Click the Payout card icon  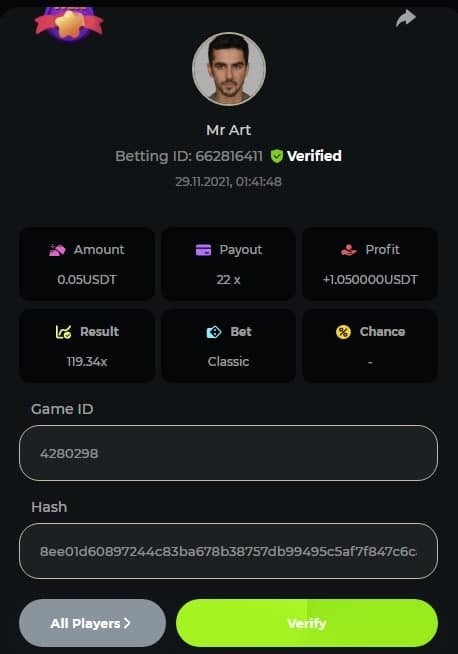tap(203, 250)
